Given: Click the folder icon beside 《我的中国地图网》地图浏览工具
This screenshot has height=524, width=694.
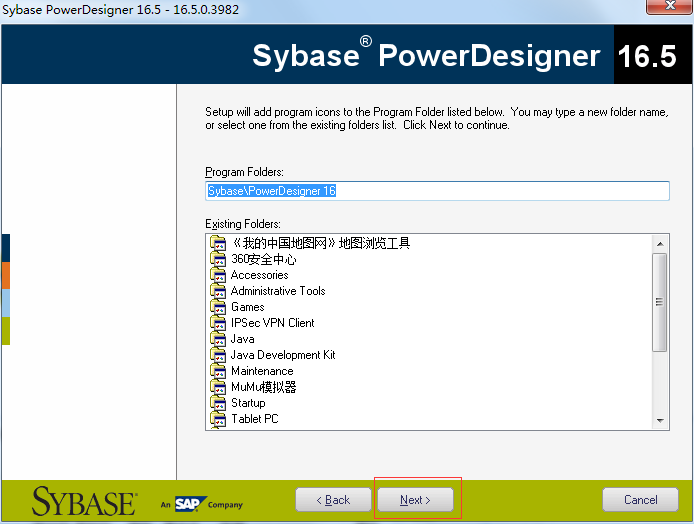Looking at the screenshot, I should [218, 243].
